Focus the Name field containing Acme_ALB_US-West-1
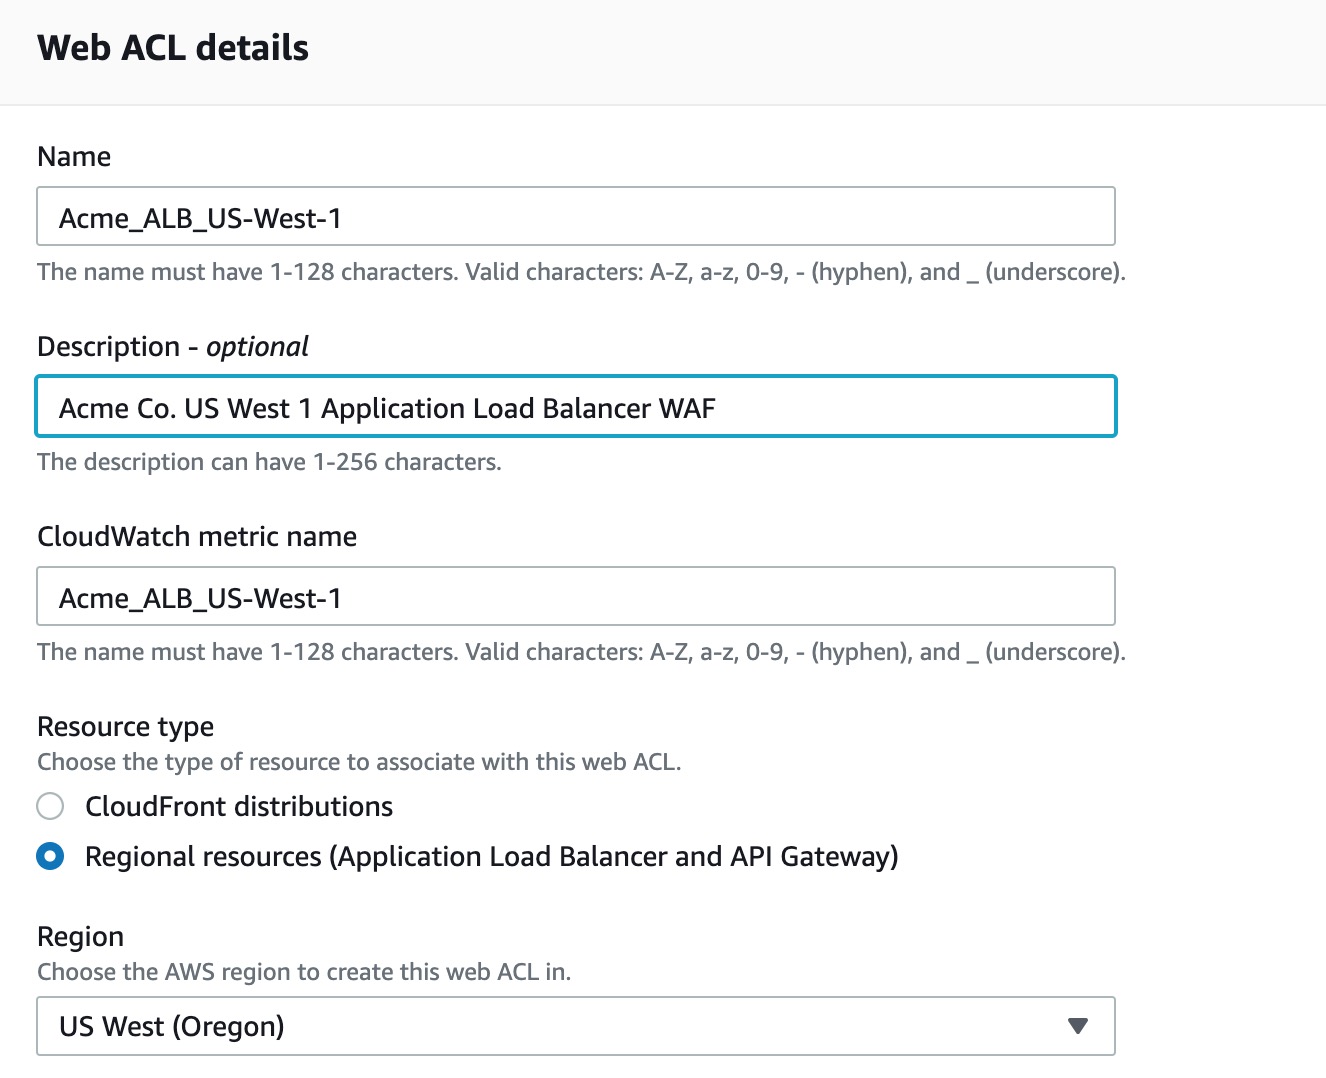Image resolution: width=1326 pixels, height=1078 pixels. (576, 216)
